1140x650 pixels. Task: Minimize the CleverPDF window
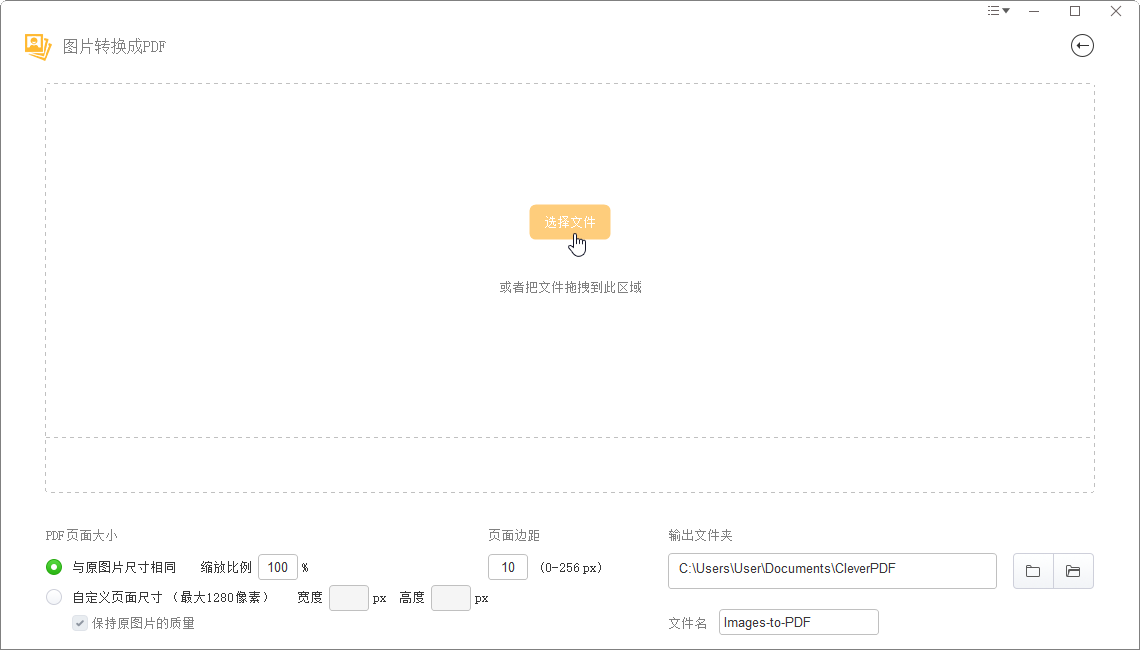1035,10
